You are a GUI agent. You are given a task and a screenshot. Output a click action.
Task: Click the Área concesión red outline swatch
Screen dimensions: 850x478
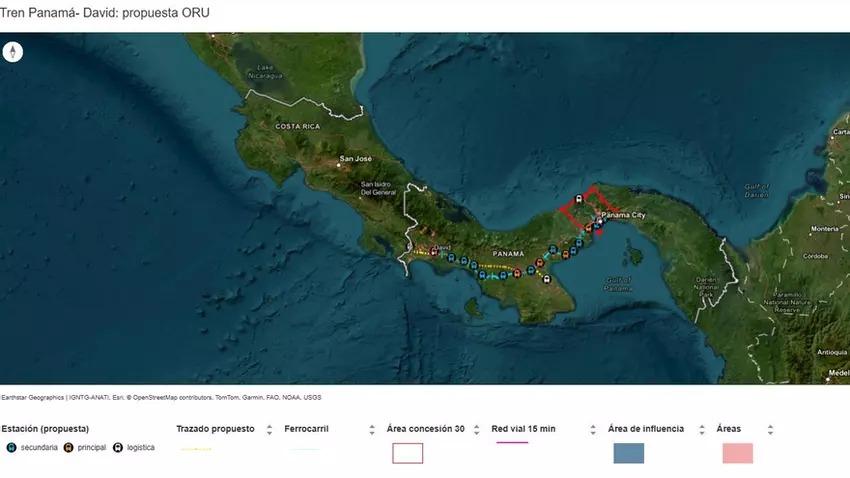pyautogui.click(x=407, y=453)
